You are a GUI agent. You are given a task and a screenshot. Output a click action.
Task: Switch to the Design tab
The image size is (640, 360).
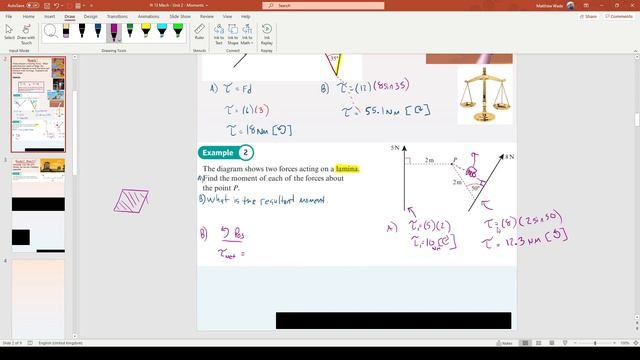90,16
